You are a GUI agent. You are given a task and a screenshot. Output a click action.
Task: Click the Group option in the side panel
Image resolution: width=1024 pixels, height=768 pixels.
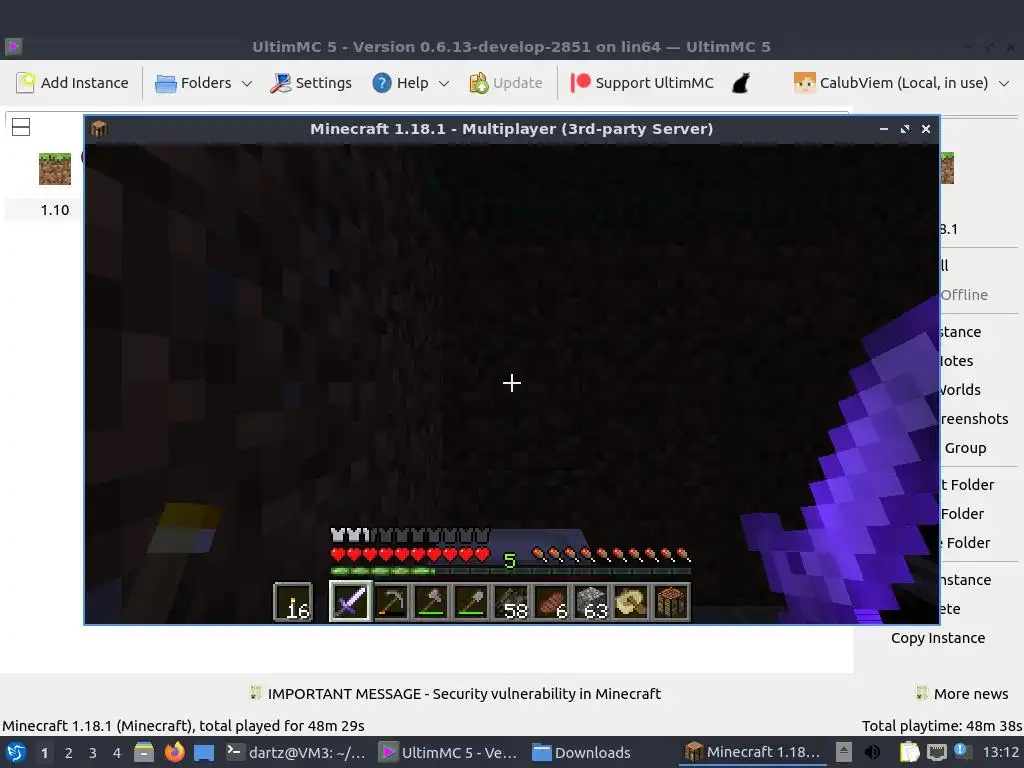tap(965, 448)
